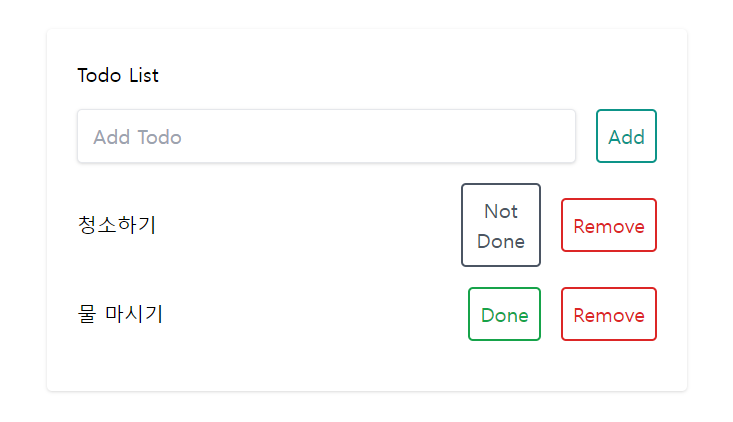Select the 청소하기 todo text
Screen dimensions: 733x422
(x=116, y=225)
